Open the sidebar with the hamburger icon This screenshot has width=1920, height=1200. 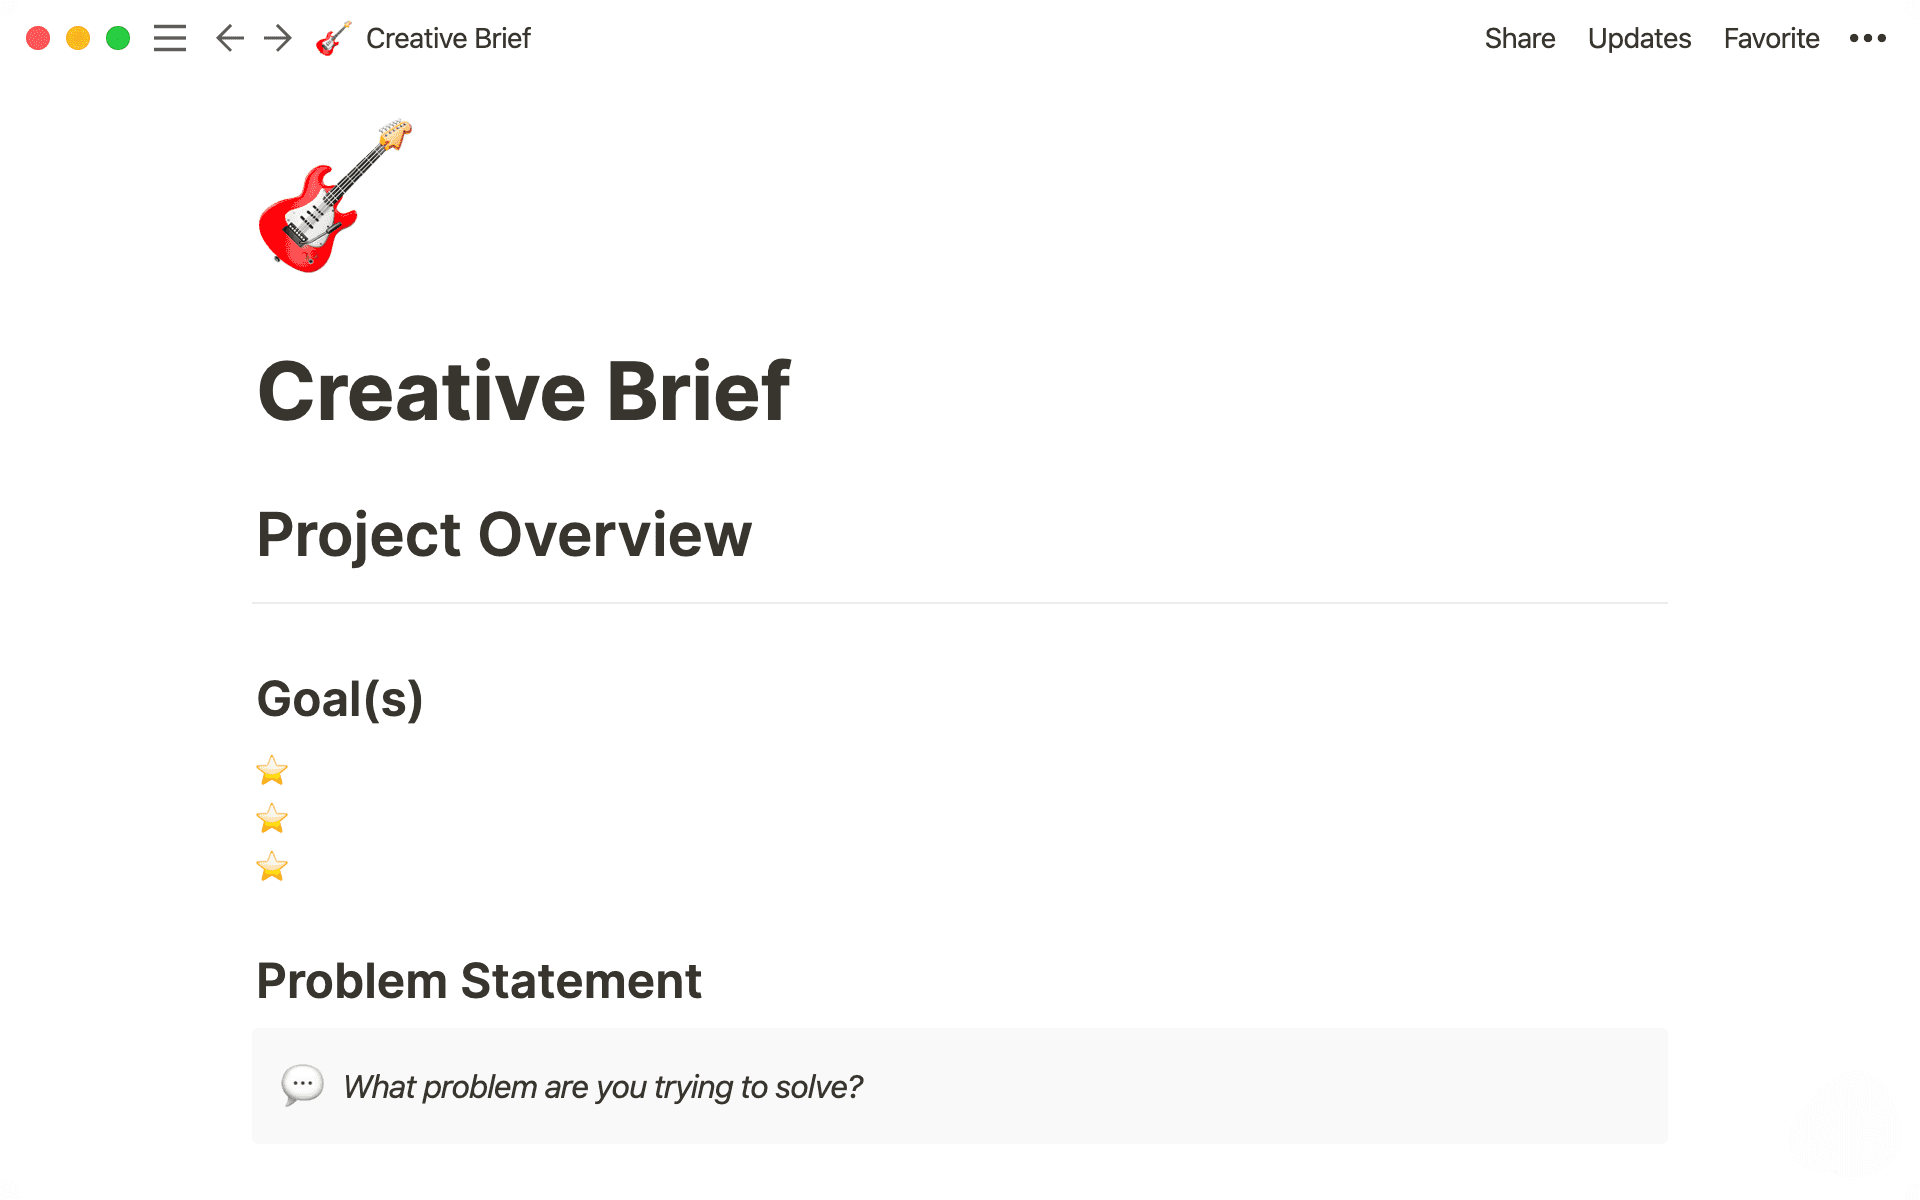point(170,38)
